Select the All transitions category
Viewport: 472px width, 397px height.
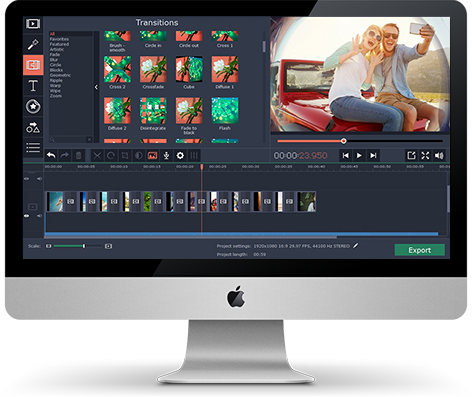click(x=52, y=34)
